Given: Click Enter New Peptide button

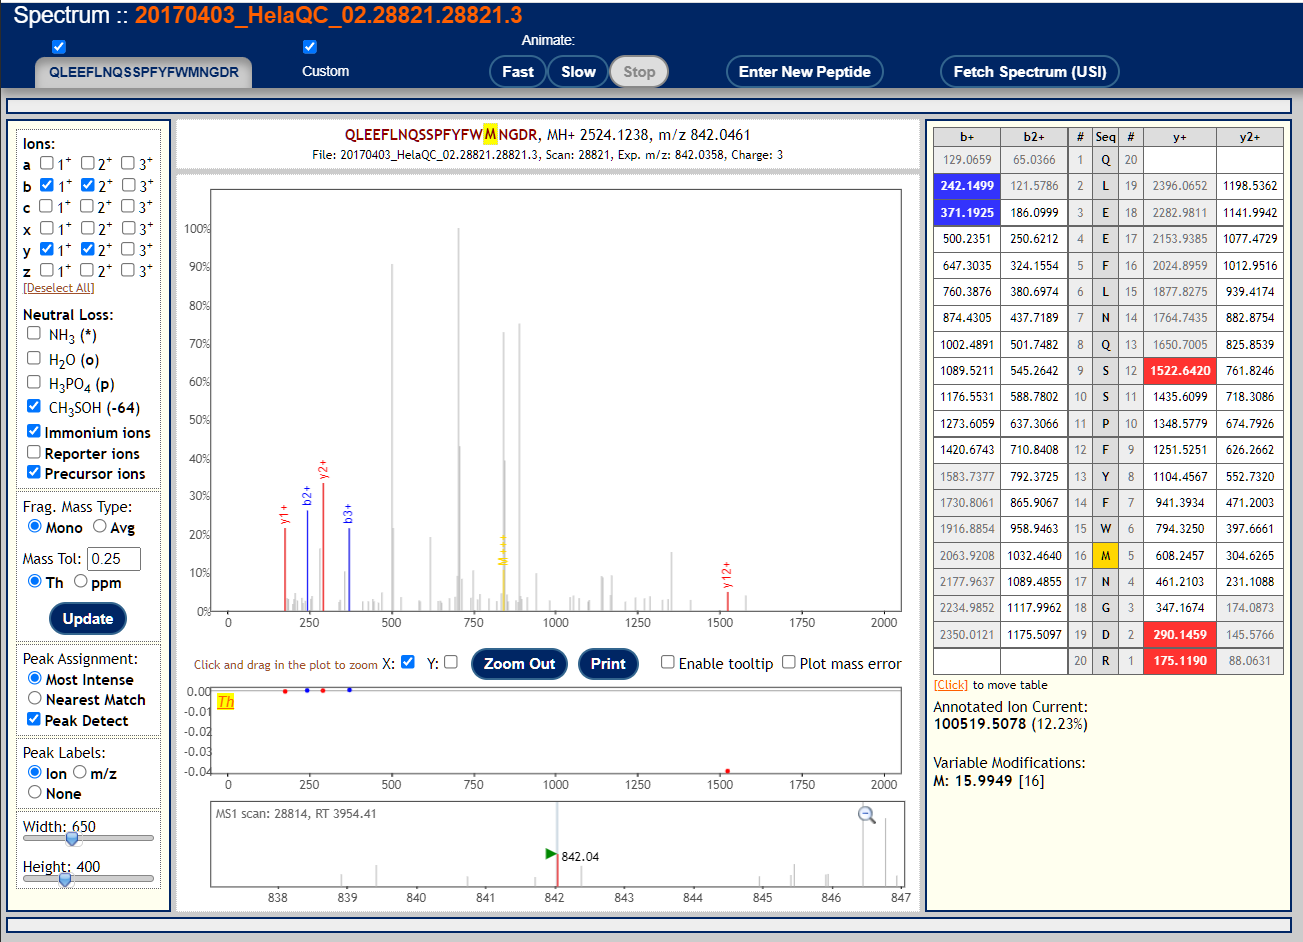Looking at the screenshot, I should coord(804,72).
